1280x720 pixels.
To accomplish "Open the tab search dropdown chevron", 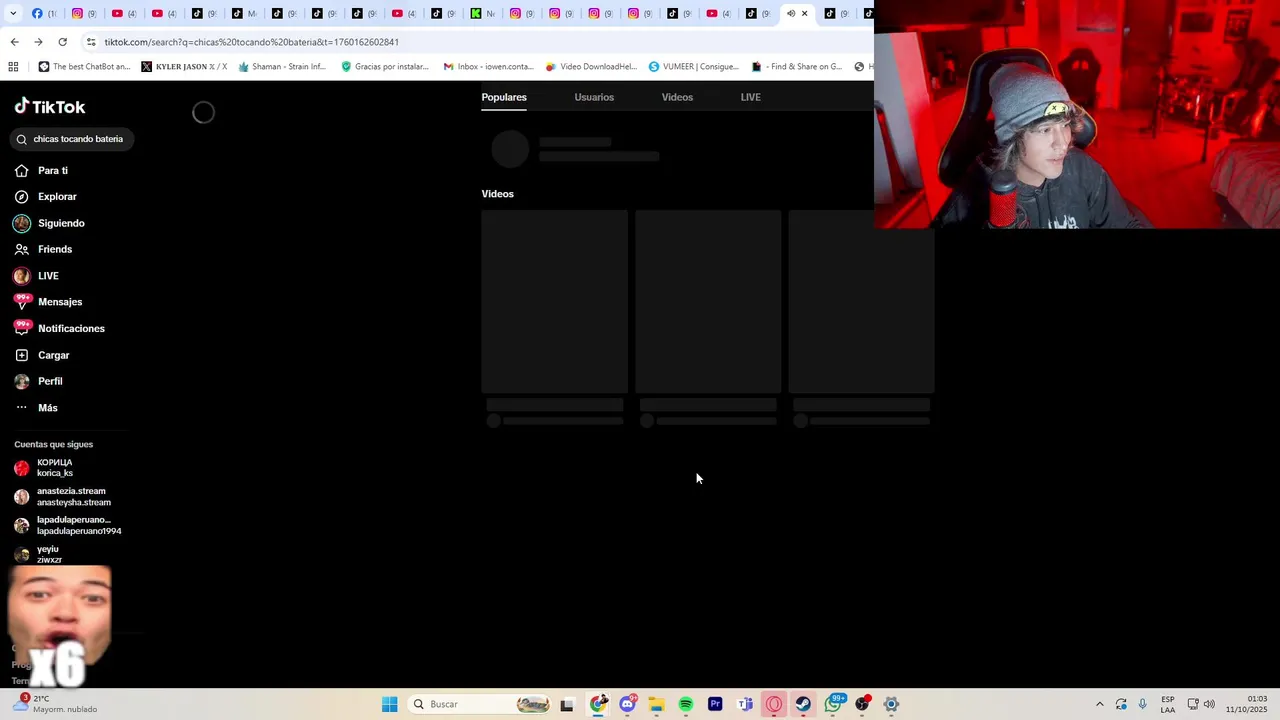I will (13, 14).
